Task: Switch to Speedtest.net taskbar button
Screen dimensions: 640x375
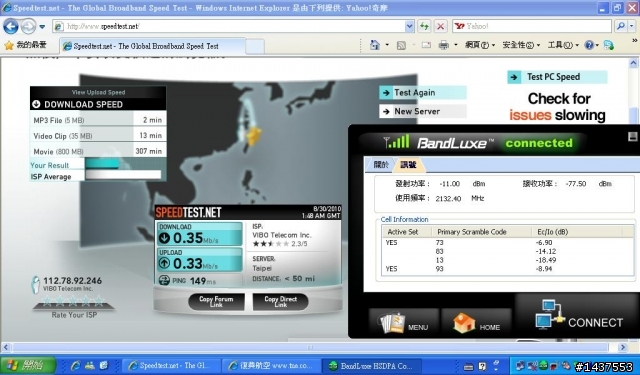Action: [x=171, y=365]
